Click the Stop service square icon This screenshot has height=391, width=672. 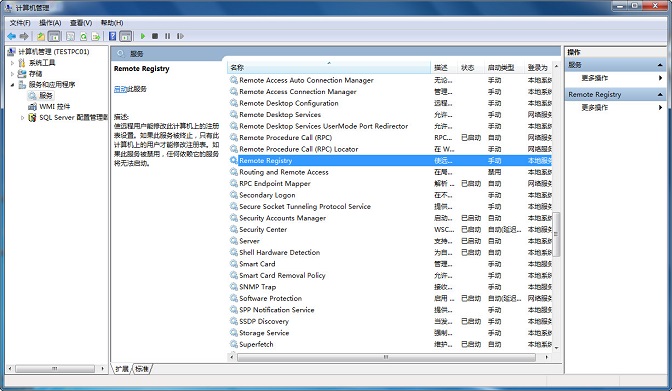[x=155, y=36]
